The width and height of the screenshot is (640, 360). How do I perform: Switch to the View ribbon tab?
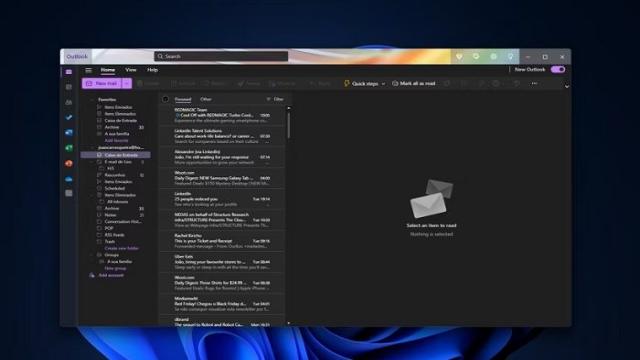(131, 70)
